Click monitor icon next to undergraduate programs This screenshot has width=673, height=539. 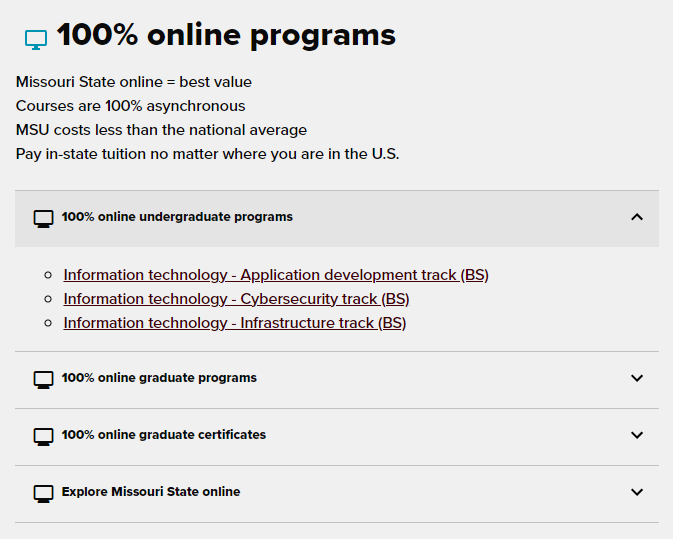click(x=43, y=218)
